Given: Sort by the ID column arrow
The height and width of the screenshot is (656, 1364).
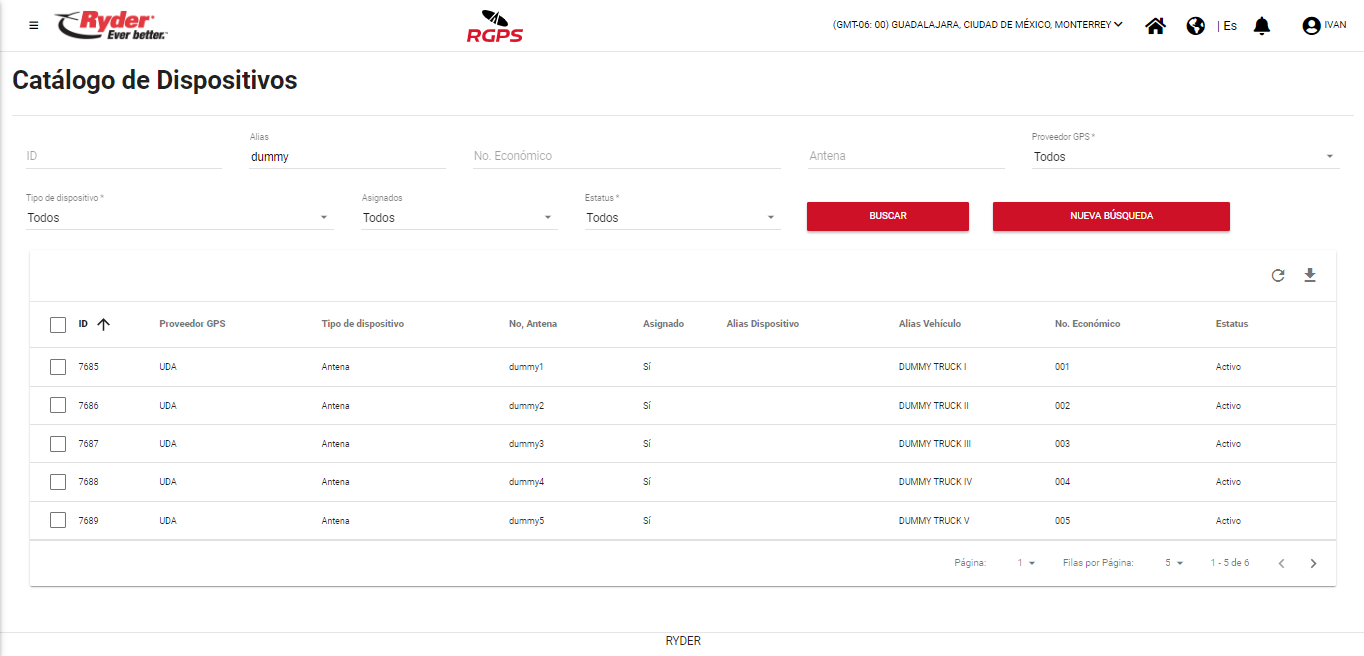Looking at the screenshot, I should pyautogui.click(x=103, y=324).
